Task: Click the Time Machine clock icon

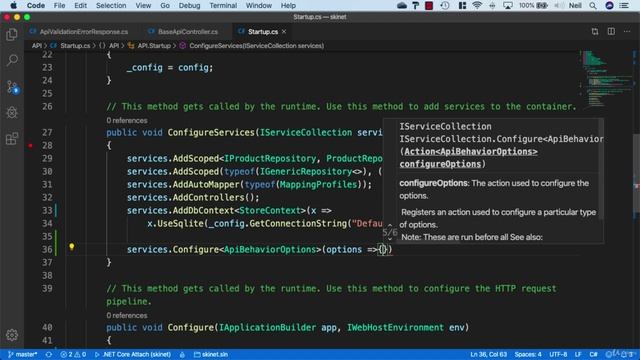Action: click(445, 5)
